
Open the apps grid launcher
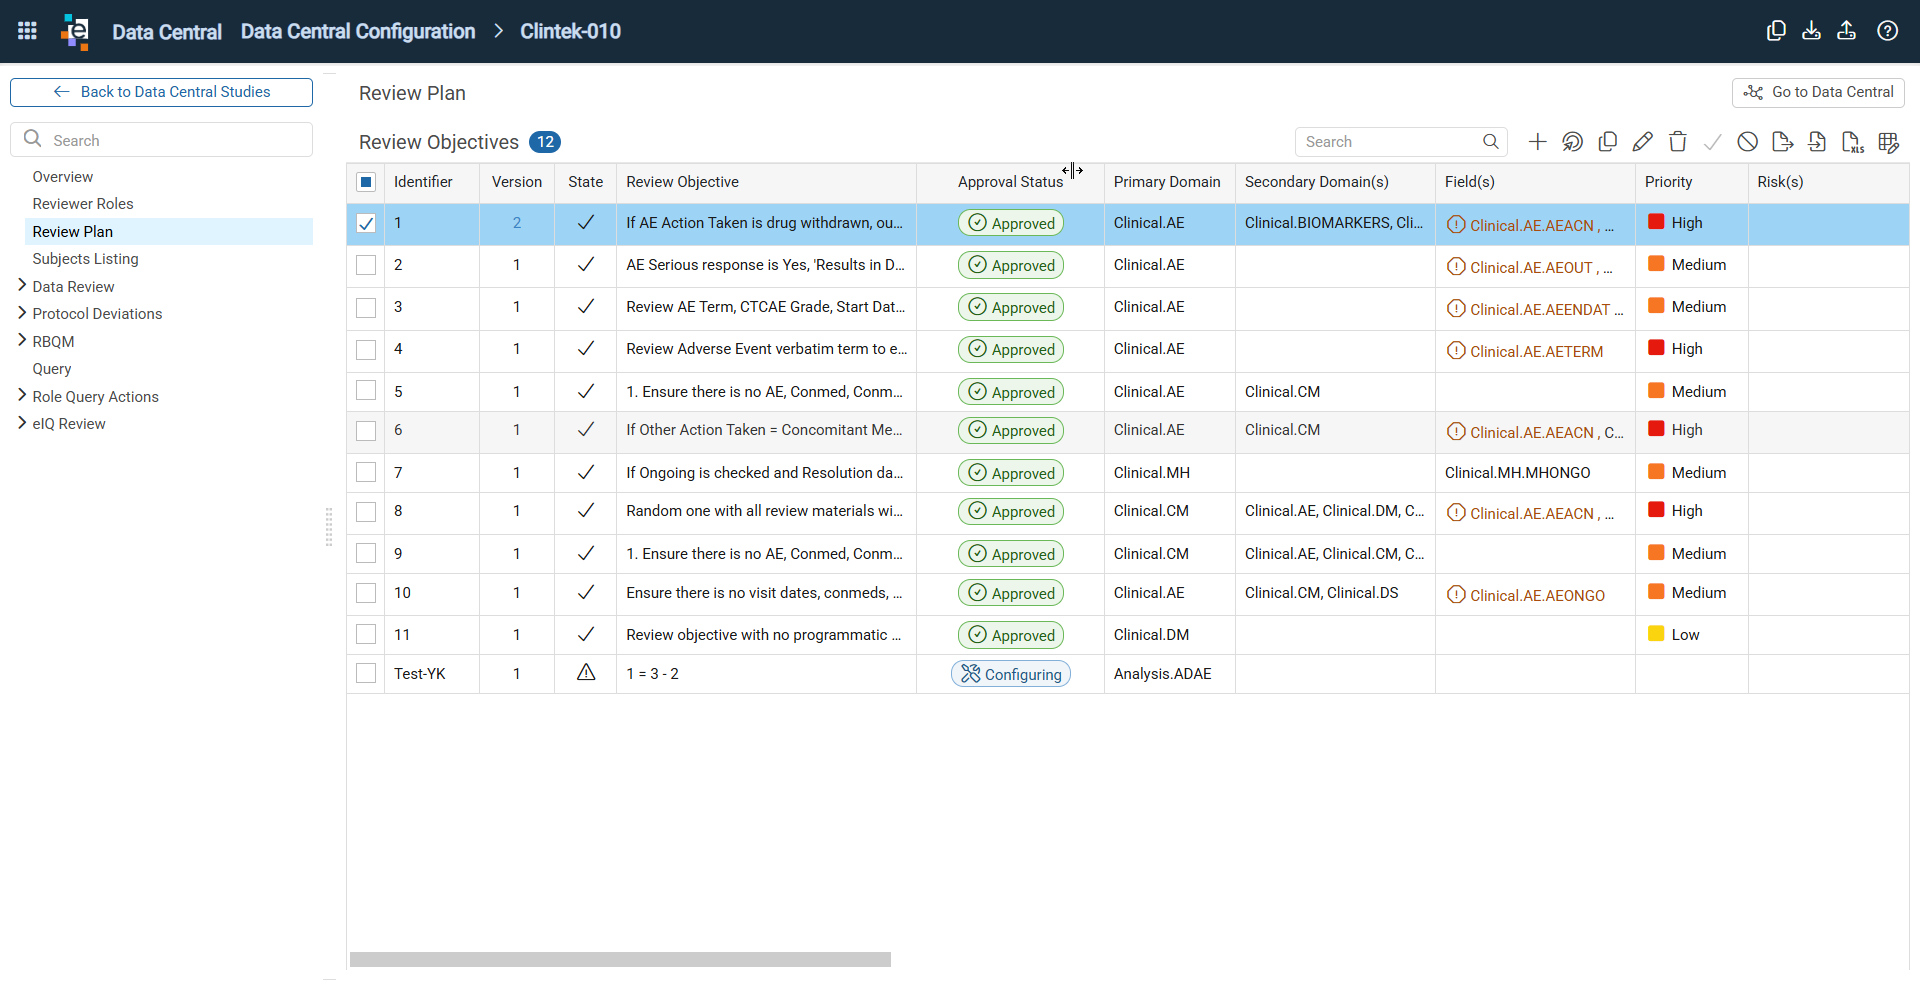[x=27, y=31]
